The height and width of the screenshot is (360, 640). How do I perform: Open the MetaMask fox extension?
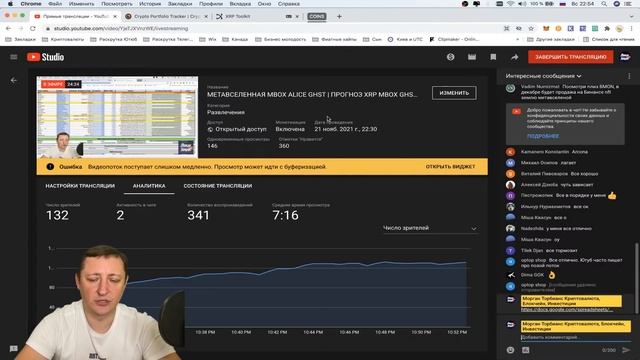546,28
